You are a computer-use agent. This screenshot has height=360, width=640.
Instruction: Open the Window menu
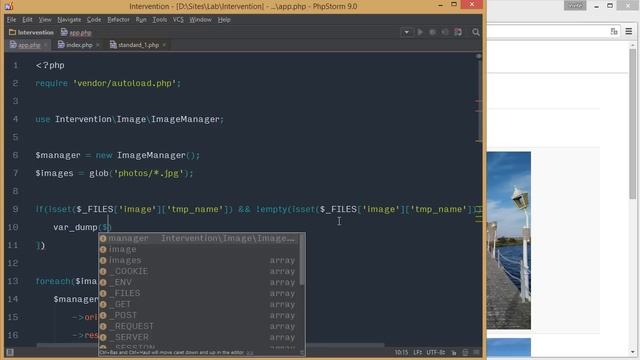(200, 20)
